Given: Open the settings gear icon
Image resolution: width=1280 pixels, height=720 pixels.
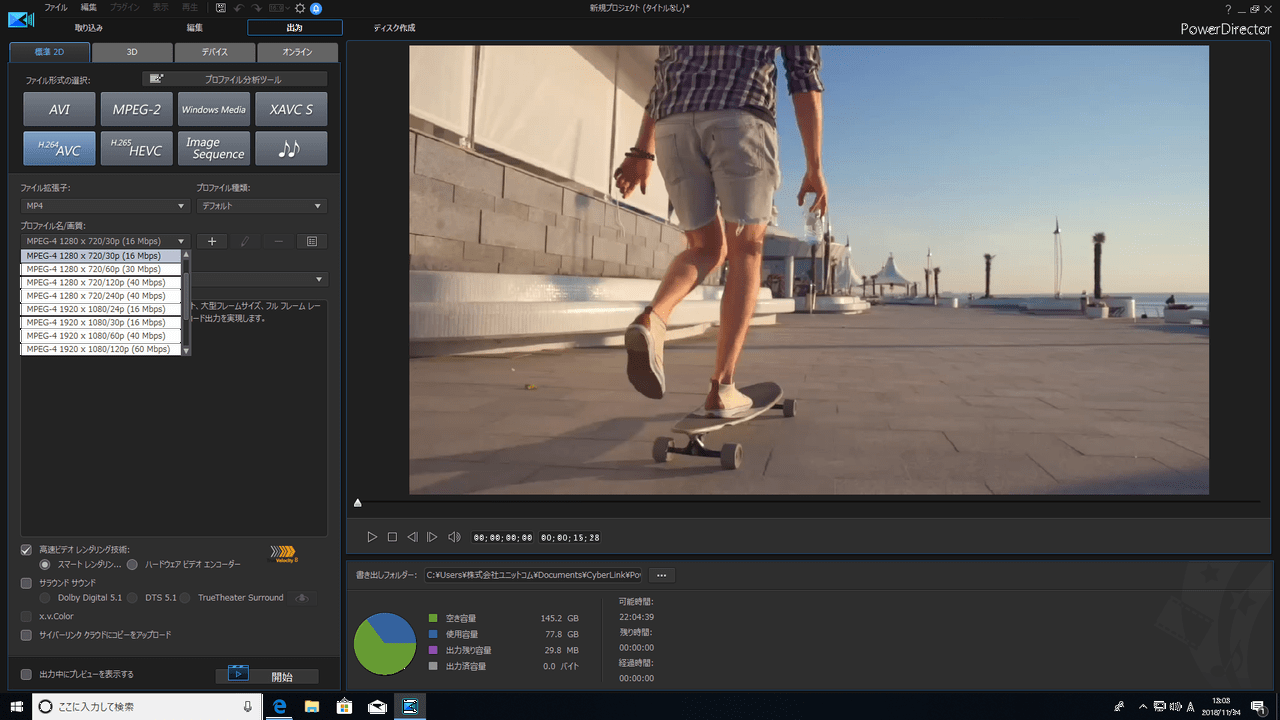Looking at the screenshot, I should click(x=299, y=8).
